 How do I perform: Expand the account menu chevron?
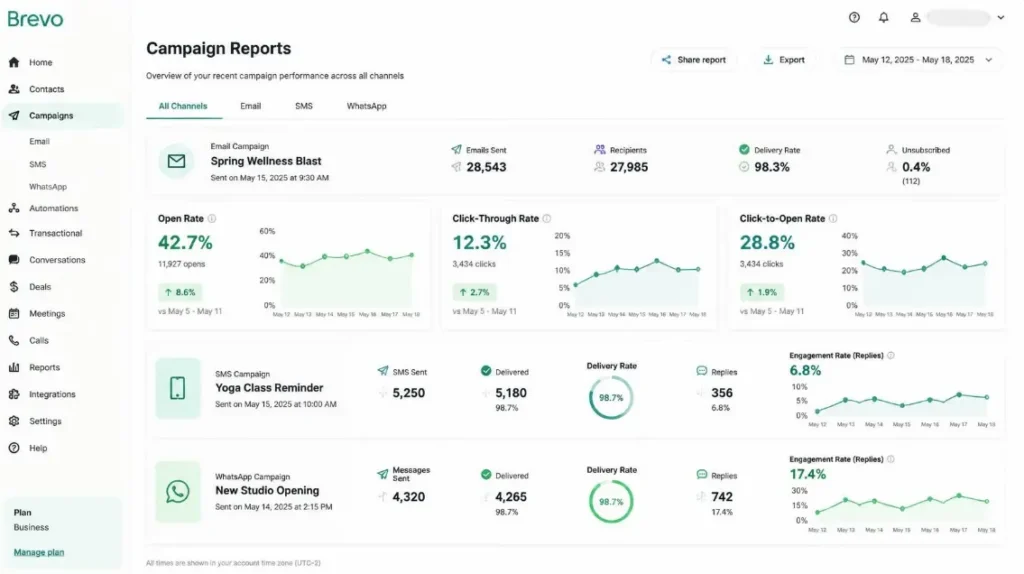(x=1000, y=18)
